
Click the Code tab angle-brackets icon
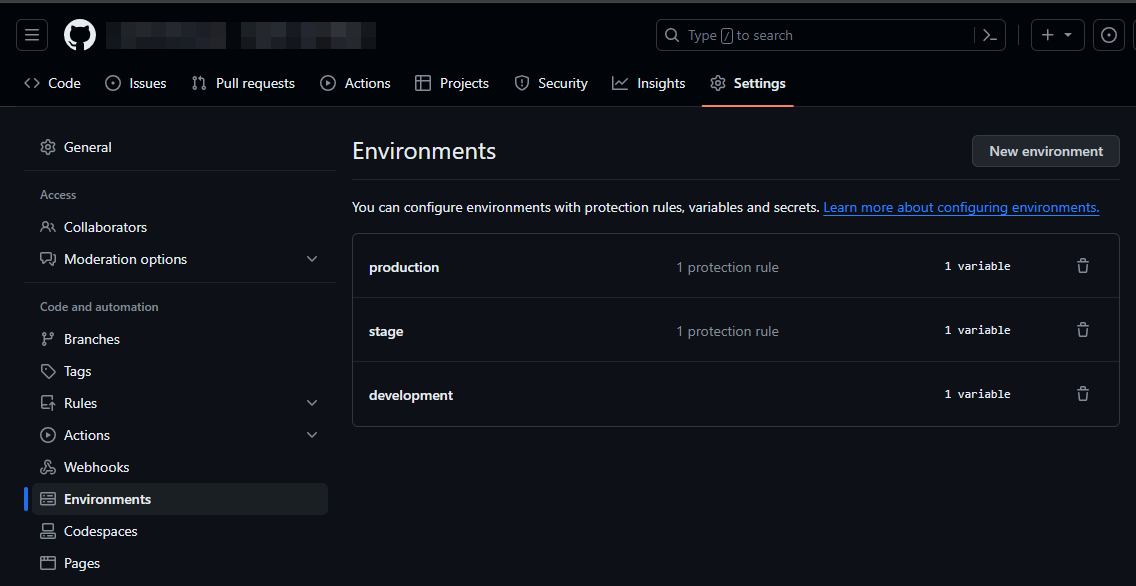32,83
